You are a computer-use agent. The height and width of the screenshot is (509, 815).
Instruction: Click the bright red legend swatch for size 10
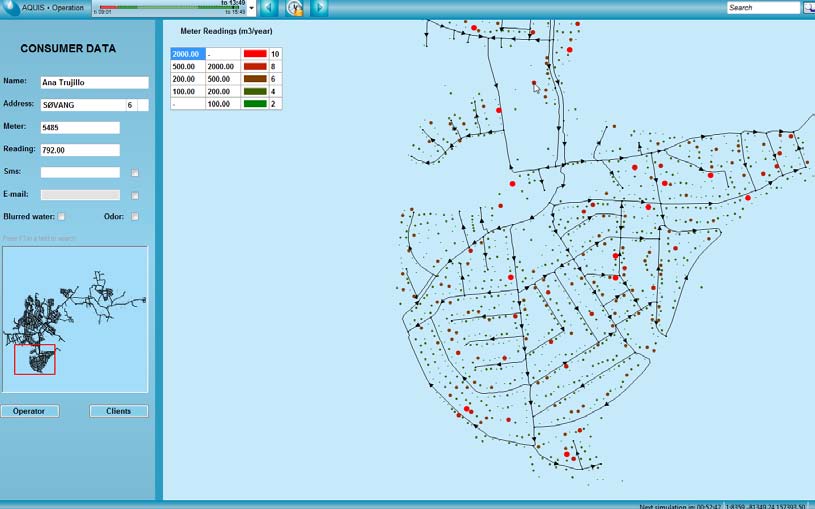[x=255, y=54]
